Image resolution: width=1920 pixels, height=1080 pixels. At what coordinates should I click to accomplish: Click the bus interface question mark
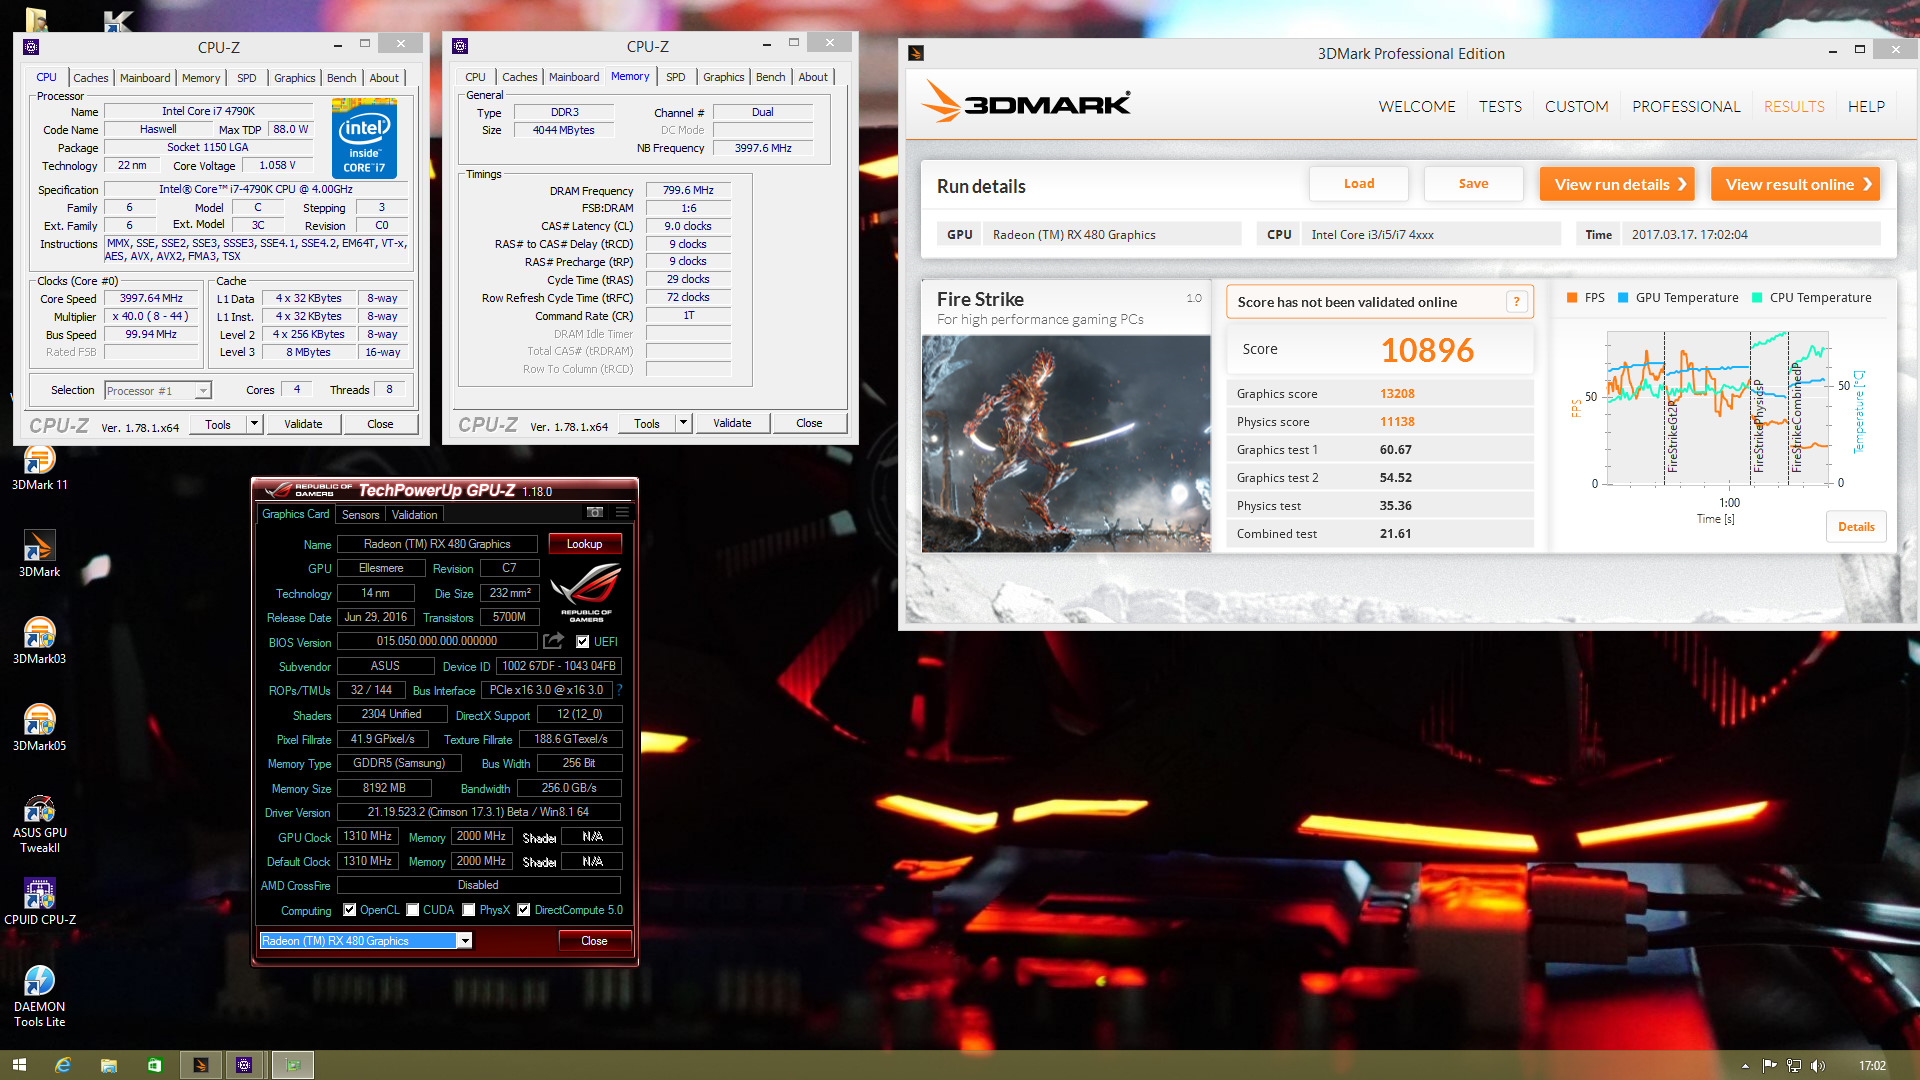click(x=620, y=690)
